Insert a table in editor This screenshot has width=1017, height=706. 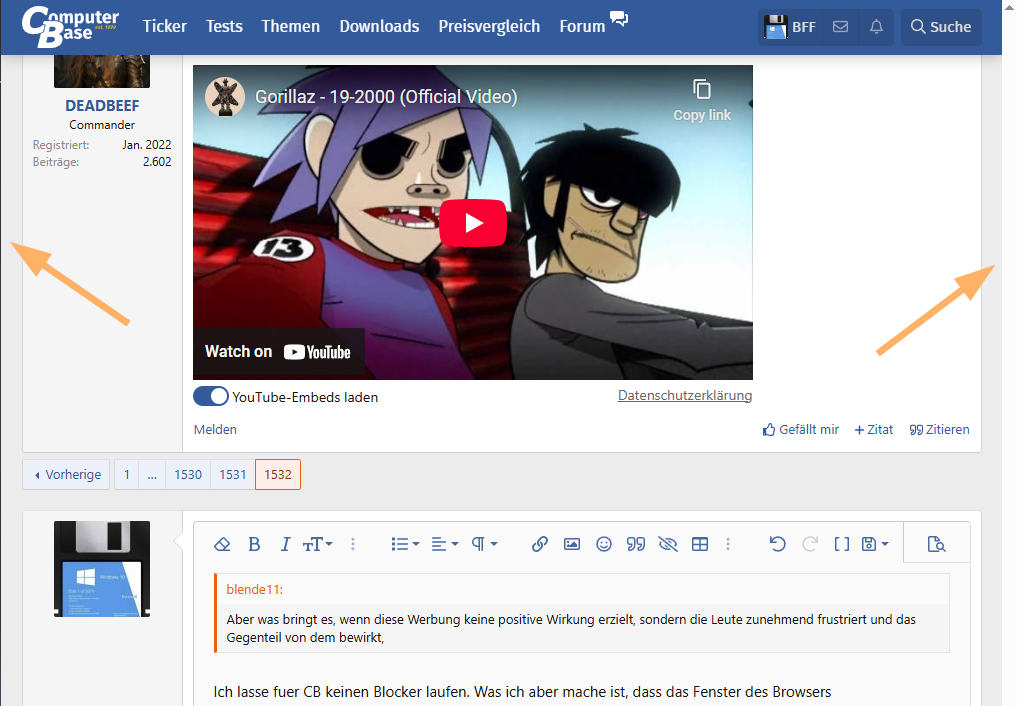700,545
